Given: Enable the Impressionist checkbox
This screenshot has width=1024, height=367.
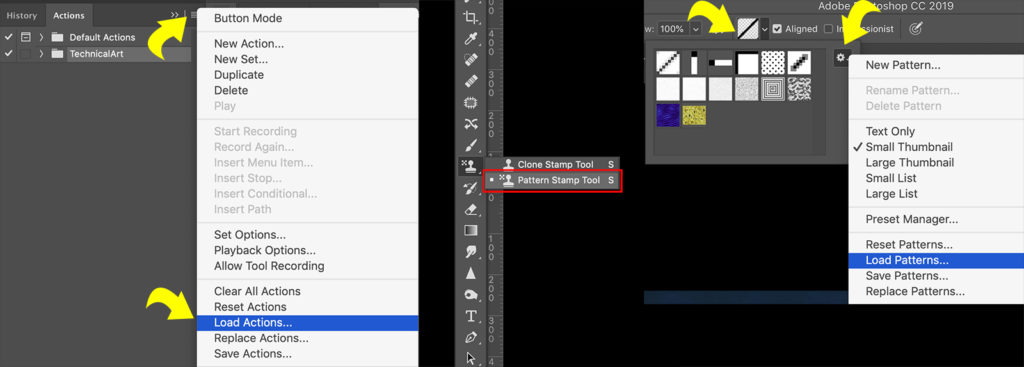Looking at the screenshot, I should 828,29.
